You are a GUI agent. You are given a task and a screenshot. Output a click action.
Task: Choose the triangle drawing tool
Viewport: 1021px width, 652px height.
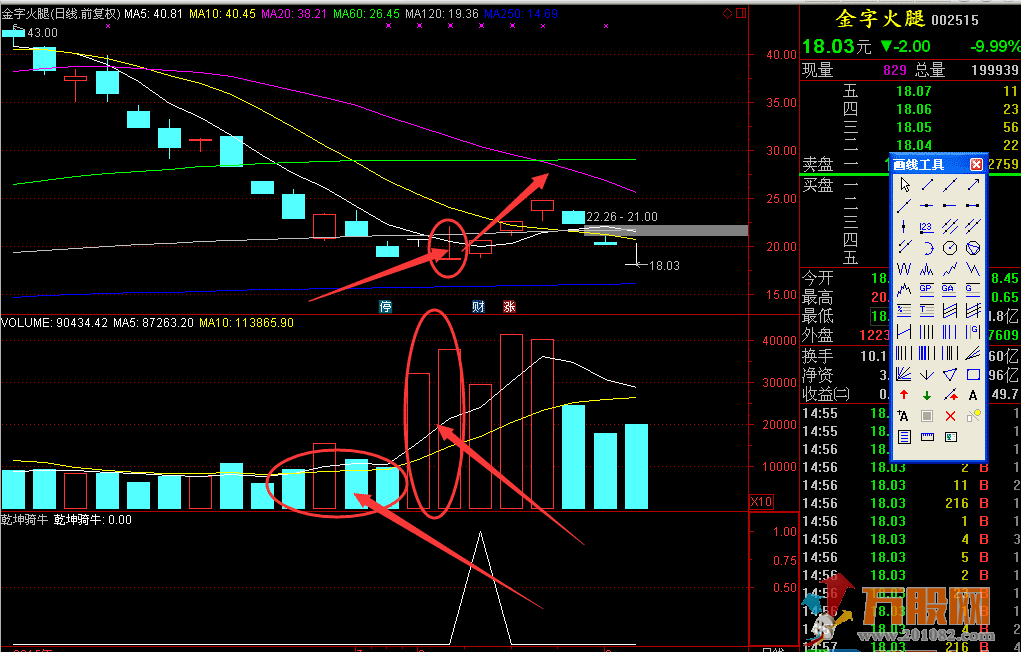click(950, 375)
